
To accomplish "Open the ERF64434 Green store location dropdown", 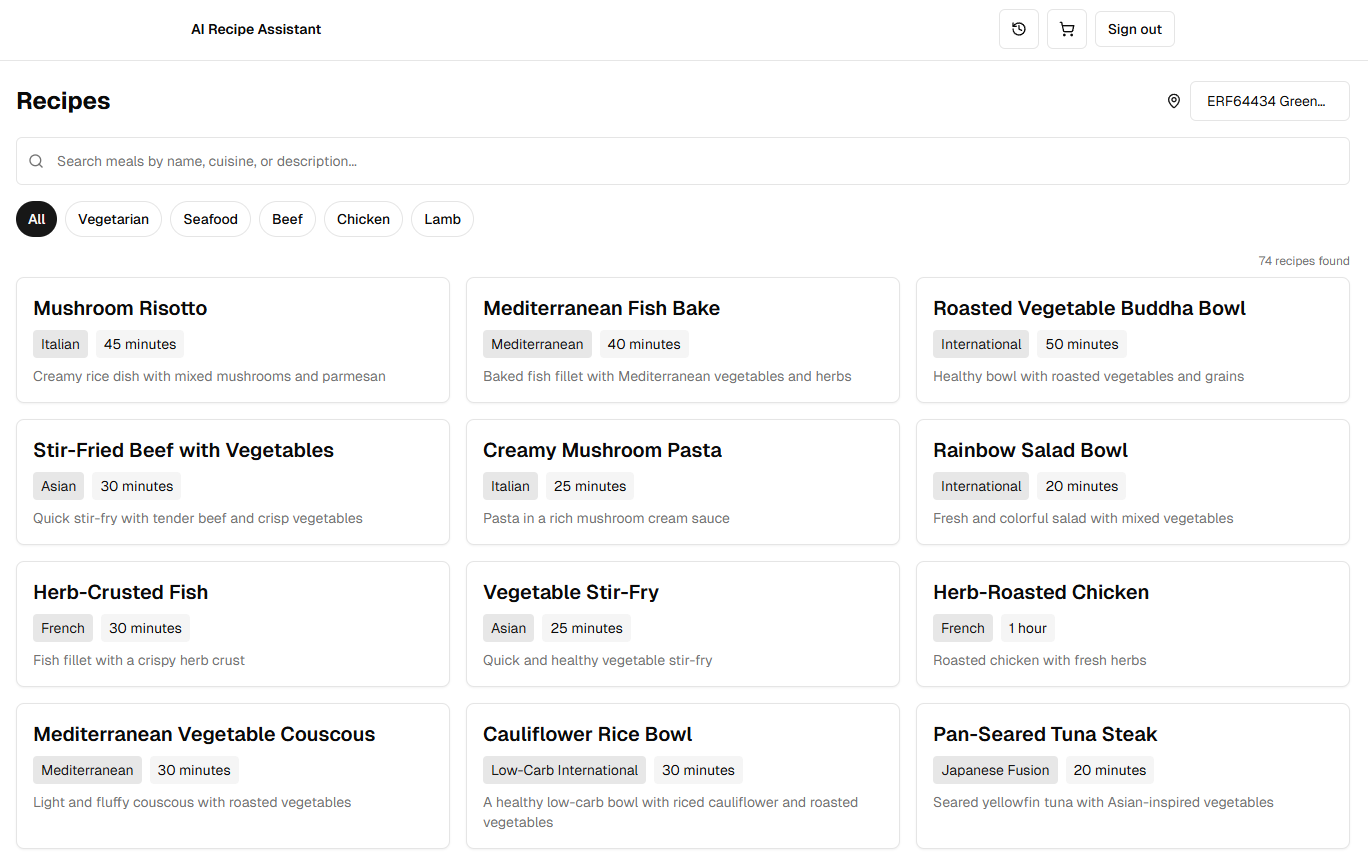I will pos(1269,101).
